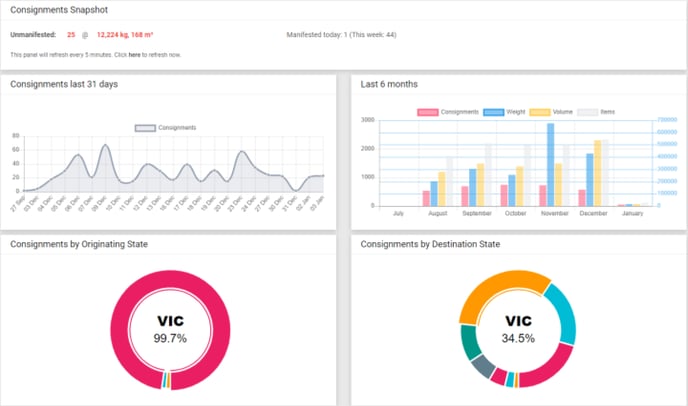Toggle pink Consignments legend in Last 6 months
Viewport: 688px width, 406px height.
[427, 112]
